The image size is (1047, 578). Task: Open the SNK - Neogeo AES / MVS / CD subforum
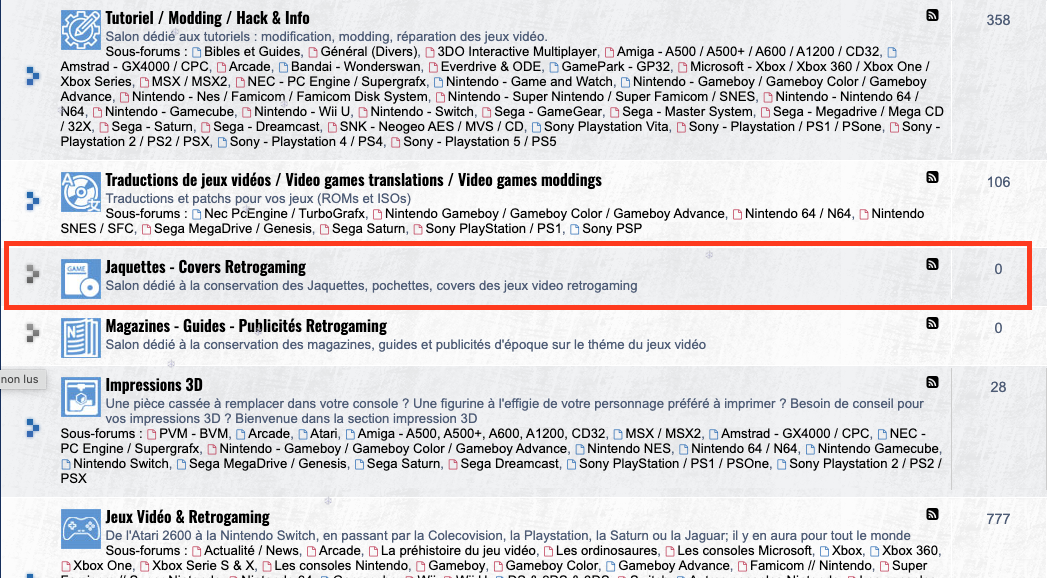pyautogui.click(x=431, y=126)
